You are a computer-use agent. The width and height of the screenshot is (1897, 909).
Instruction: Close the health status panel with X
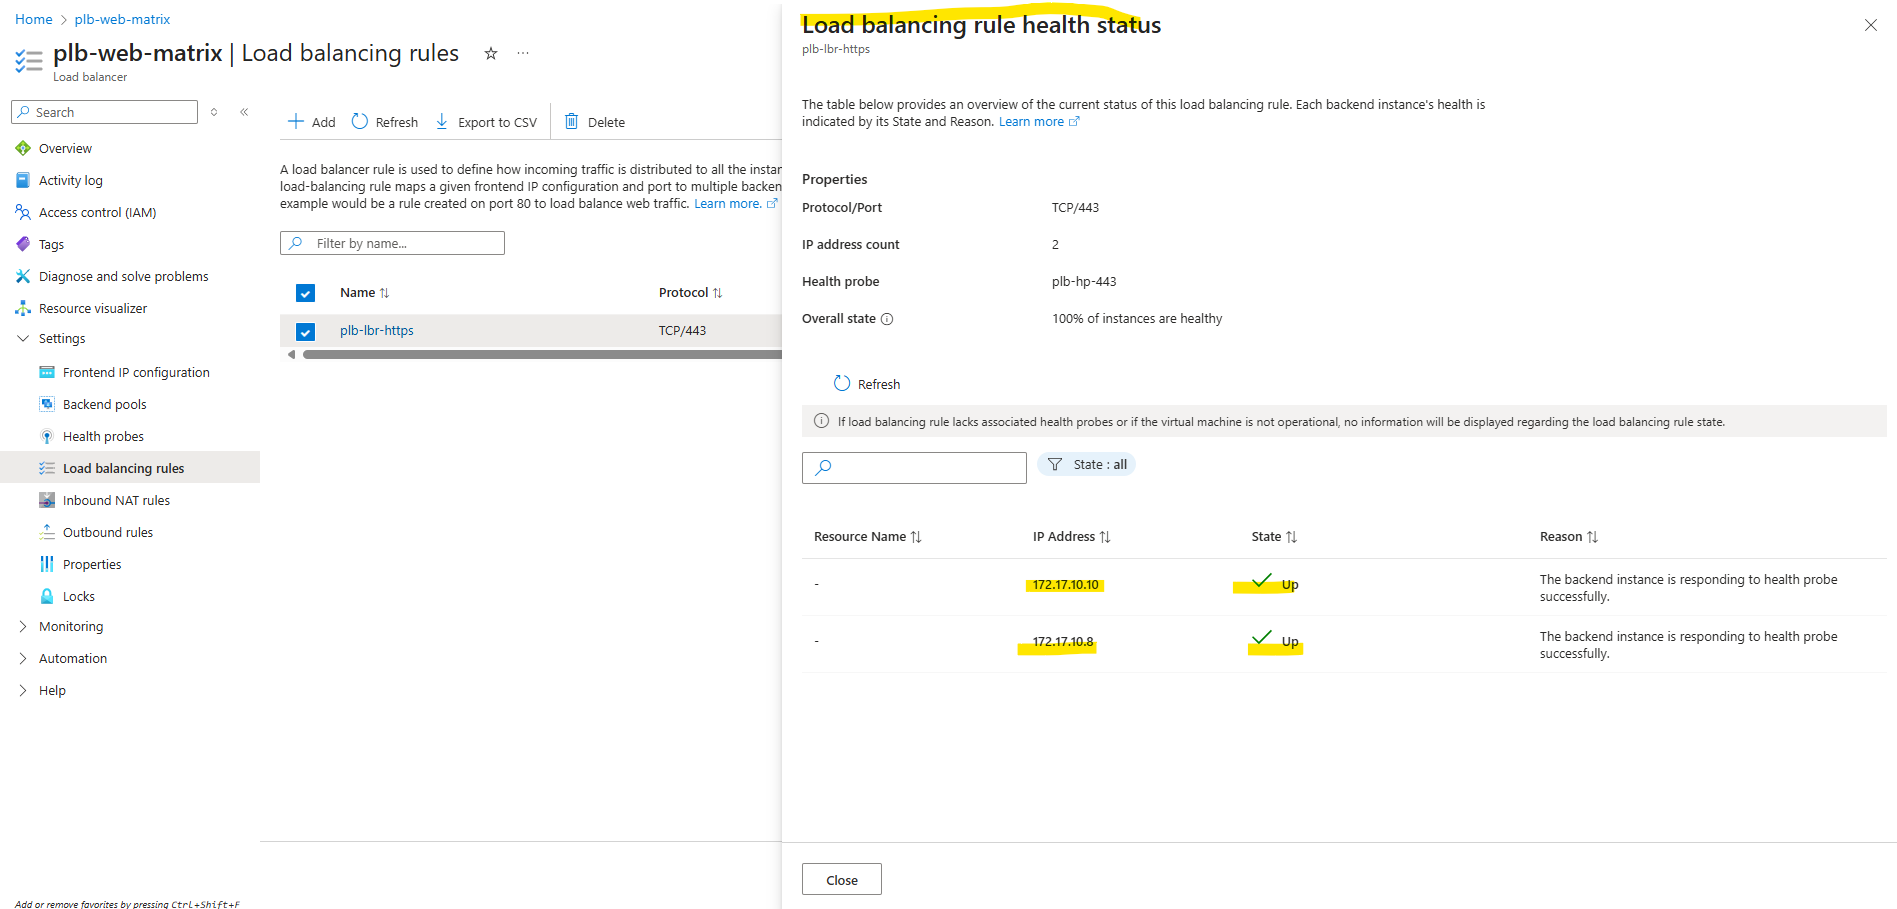[x=1871, y=25]
